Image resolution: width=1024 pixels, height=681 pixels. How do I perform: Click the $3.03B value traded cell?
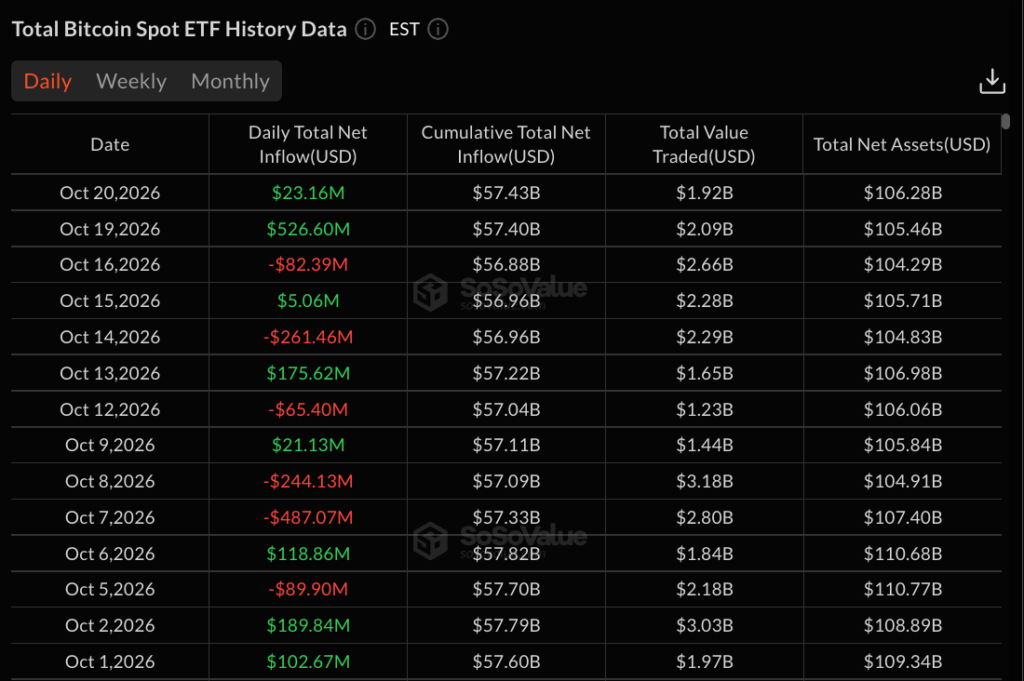[704, 626]
